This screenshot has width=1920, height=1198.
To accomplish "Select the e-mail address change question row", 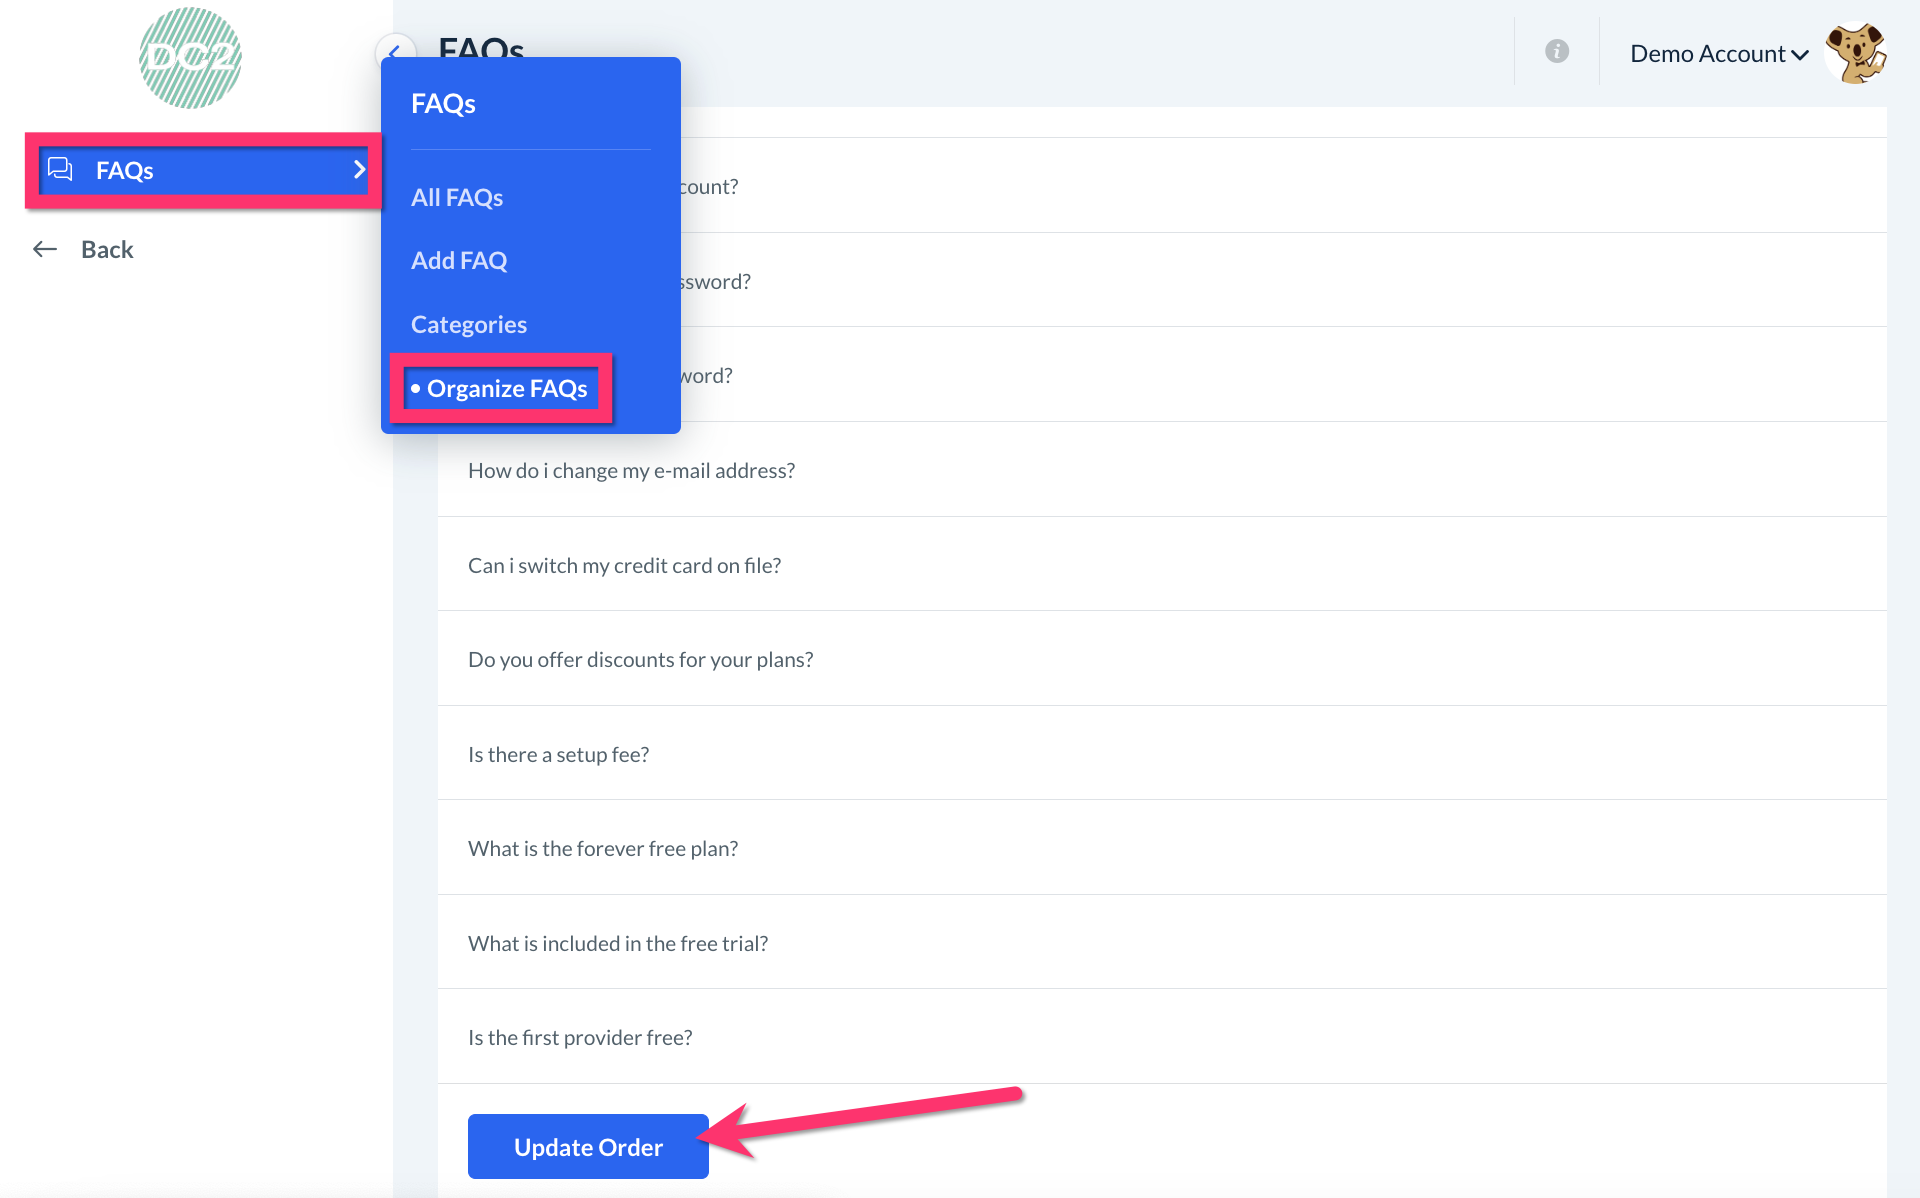I will (631, 470).
